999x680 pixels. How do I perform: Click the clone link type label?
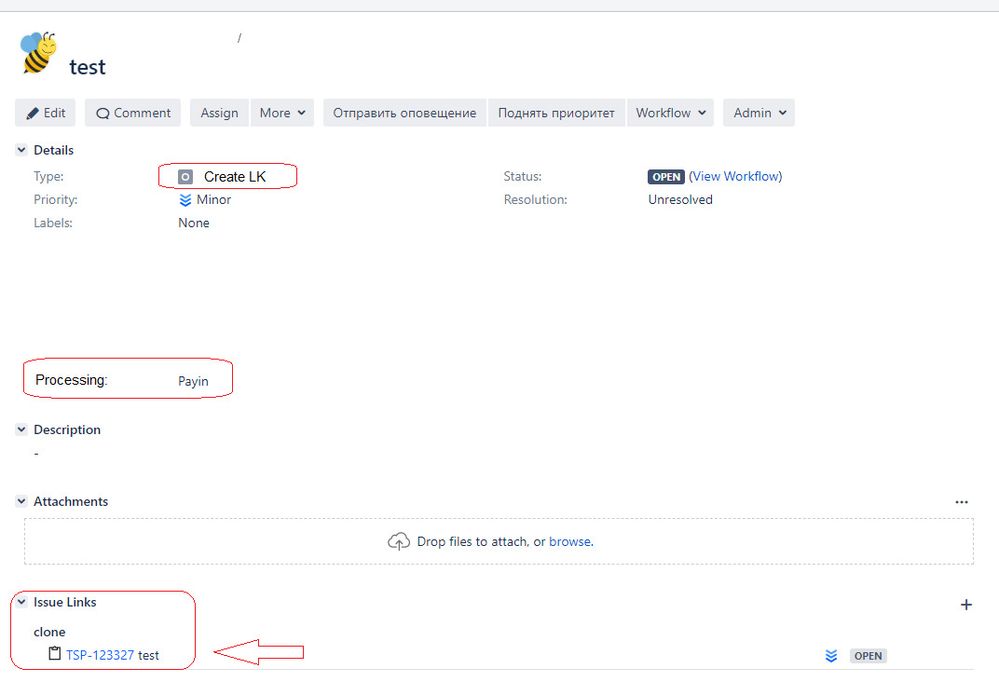click(49, 632)
